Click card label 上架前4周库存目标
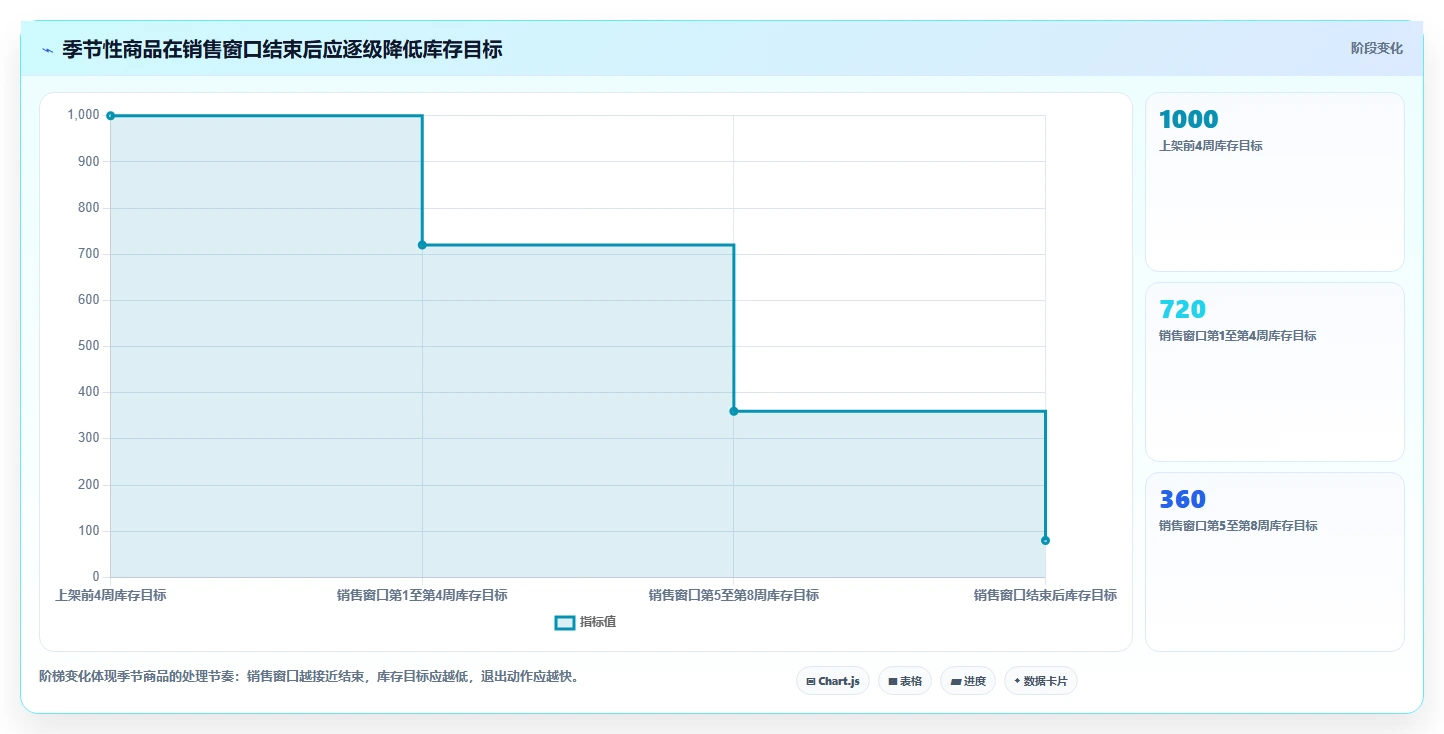This screenshot has height=734, width=1444. pos(1210,146)
